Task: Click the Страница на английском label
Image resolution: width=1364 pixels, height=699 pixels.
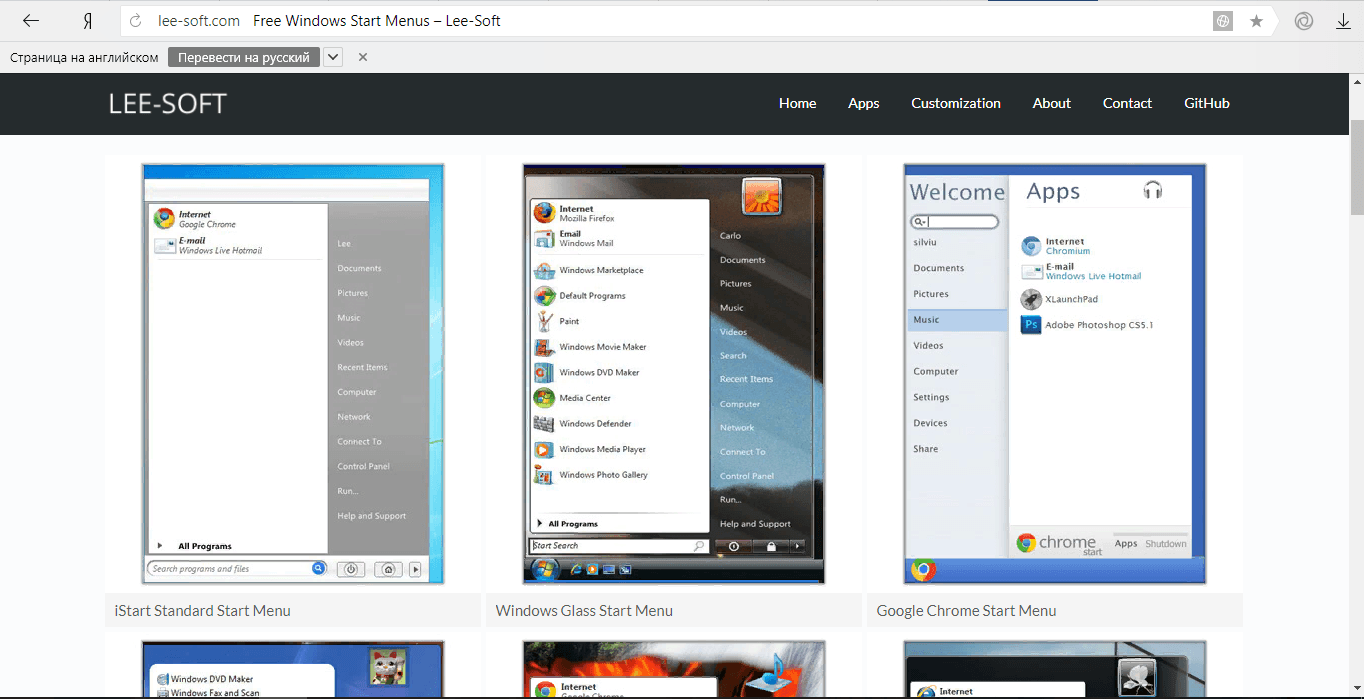Action: tap(84, 57)
